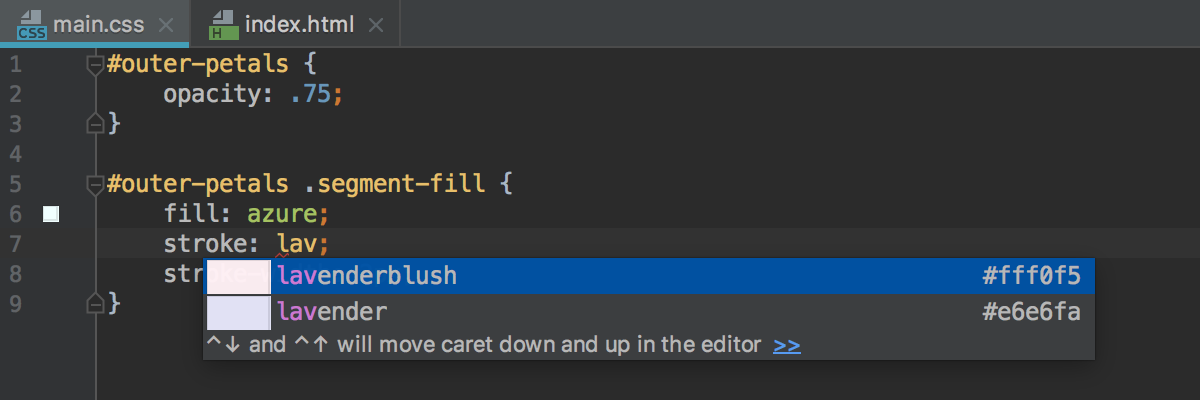Viewport: 1200px width, 400px height.
Task: Choose the lavender completion suggestion
Action: 649,313
